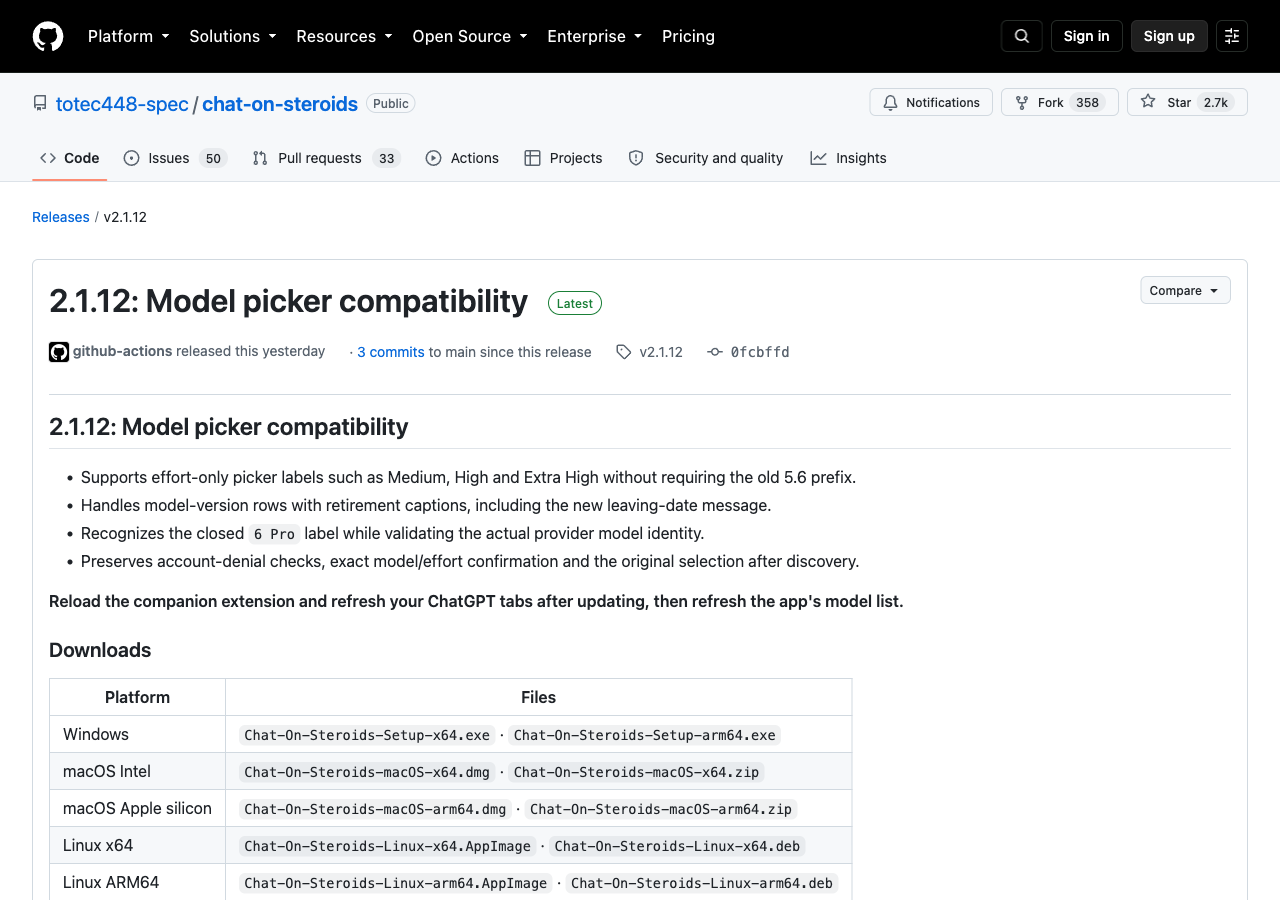Click the Public visibility badge

click(x=391, y=103)
